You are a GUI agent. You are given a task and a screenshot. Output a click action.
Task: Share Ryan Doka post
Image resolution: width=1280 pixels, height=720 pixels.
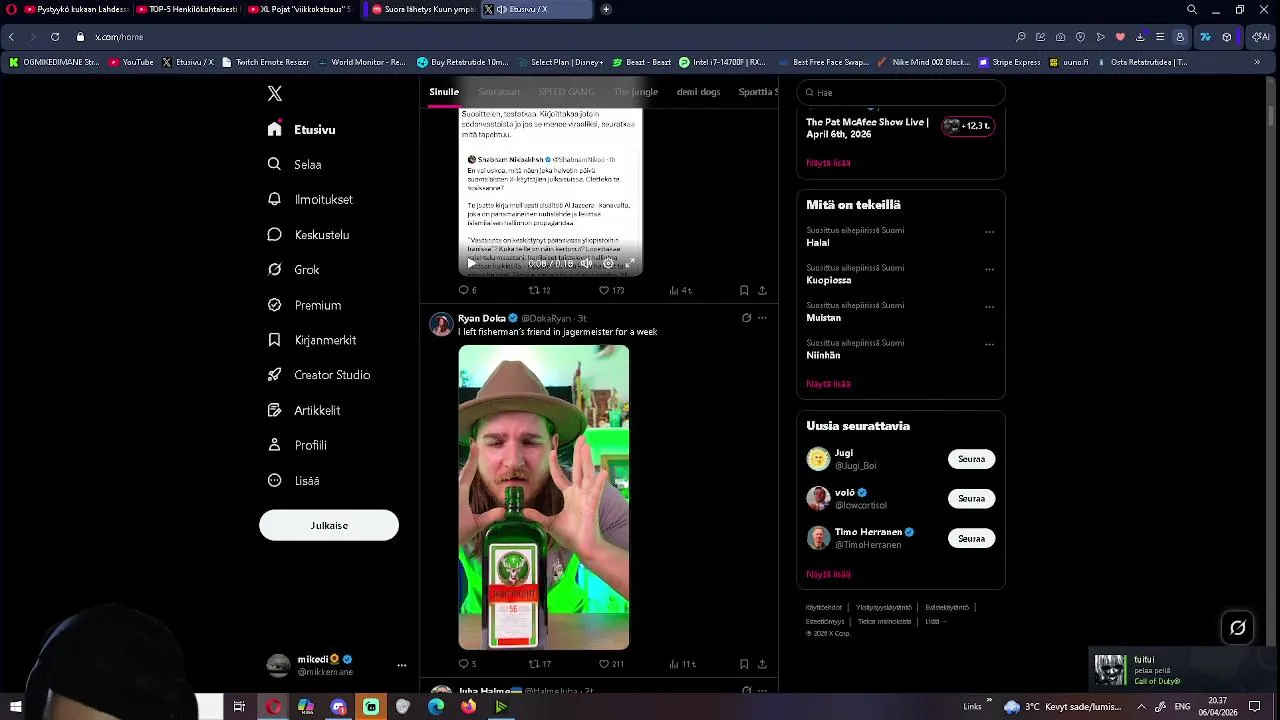[762, 664]
